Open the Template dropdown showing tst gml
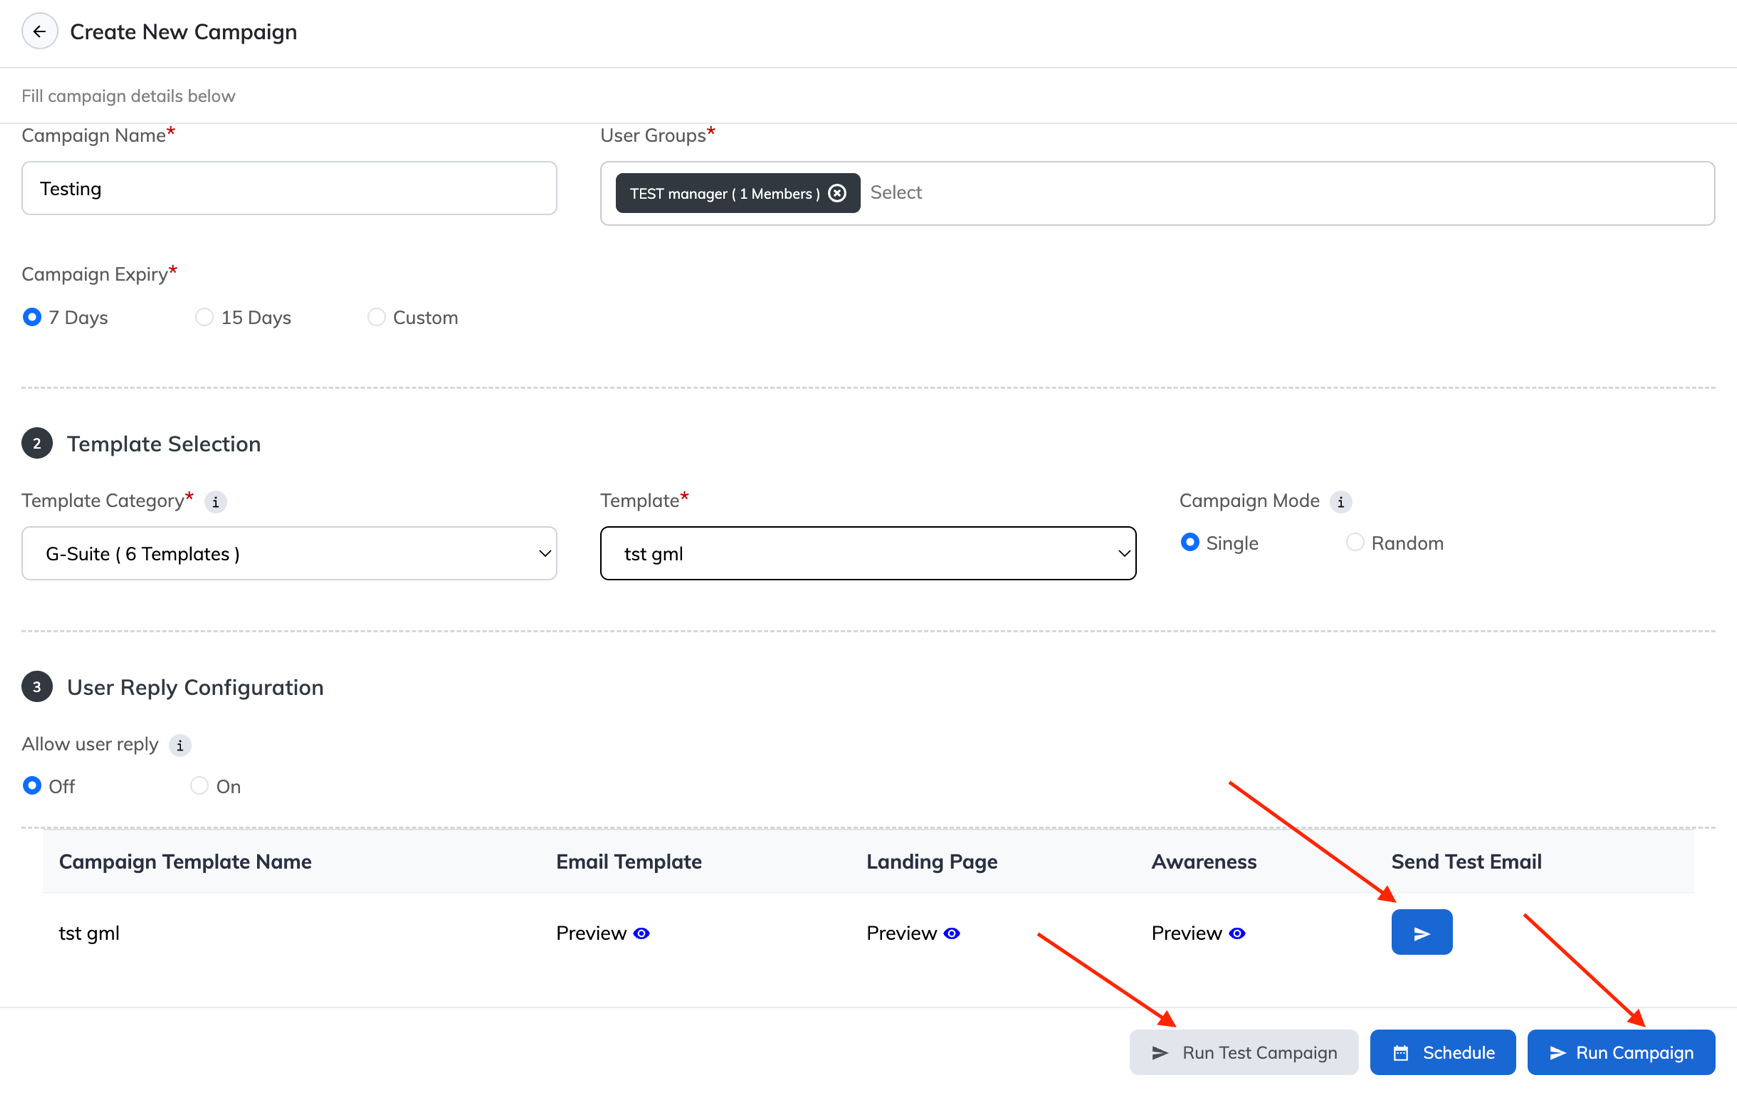 (868, 553)
